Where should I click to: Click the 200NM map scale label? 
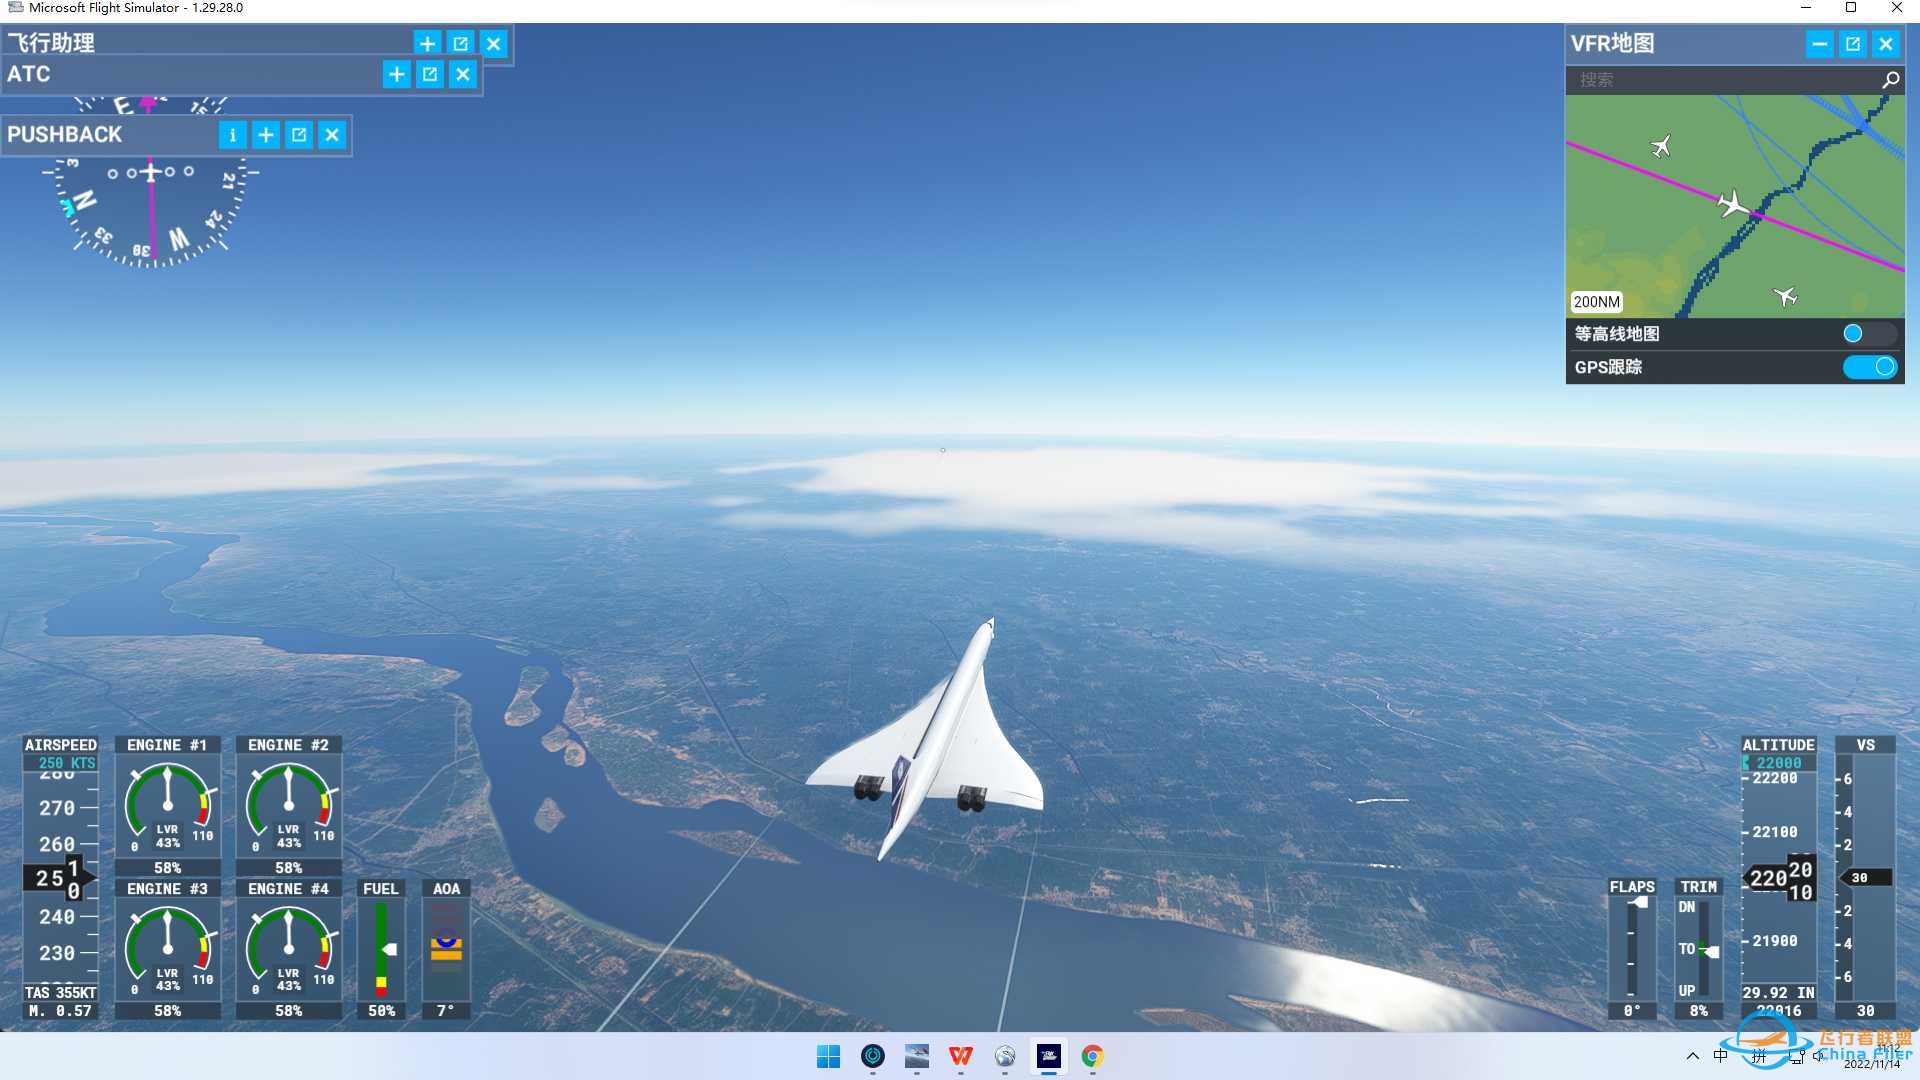[x=1596, y=302]
